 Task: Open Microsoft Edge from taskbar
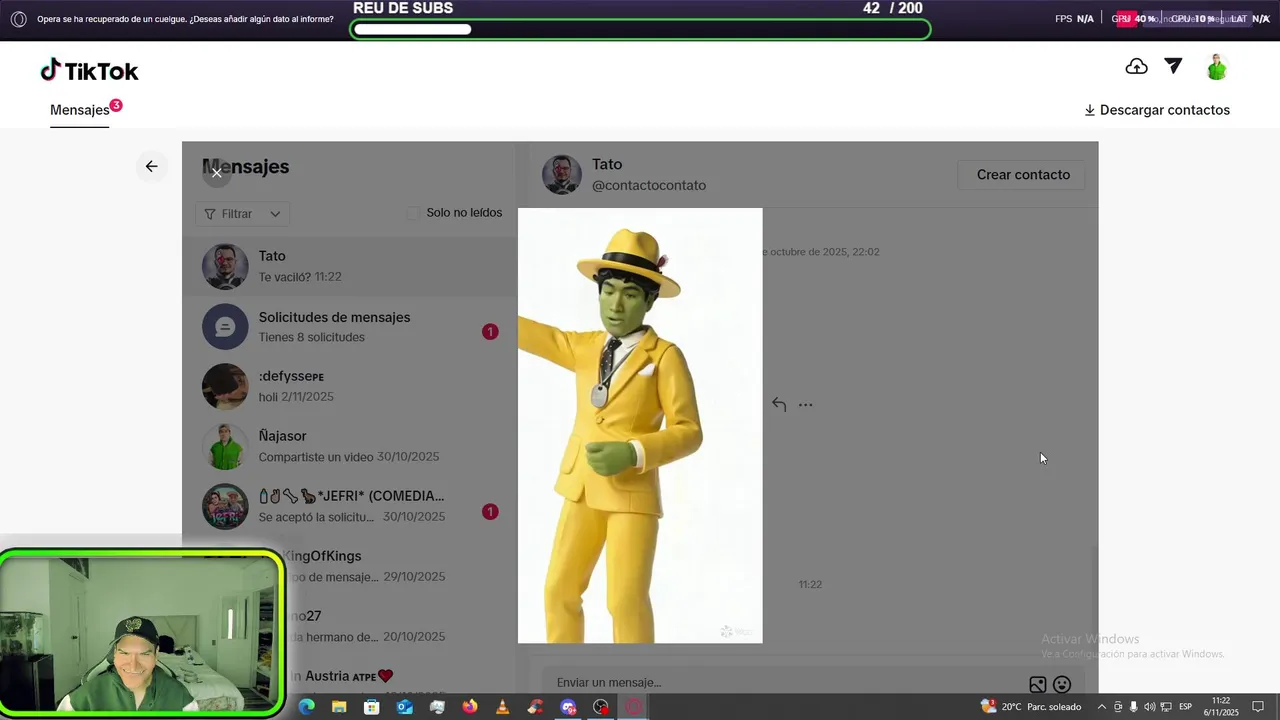[306, 707]
